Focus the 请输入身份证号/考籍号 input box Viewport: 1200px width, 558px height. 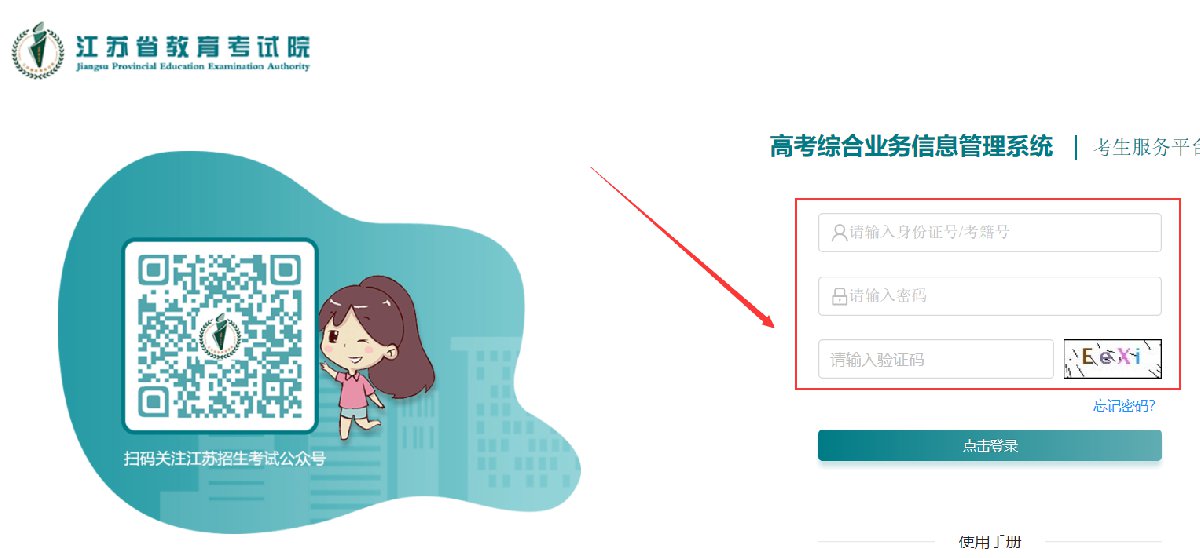click(990, 233)
